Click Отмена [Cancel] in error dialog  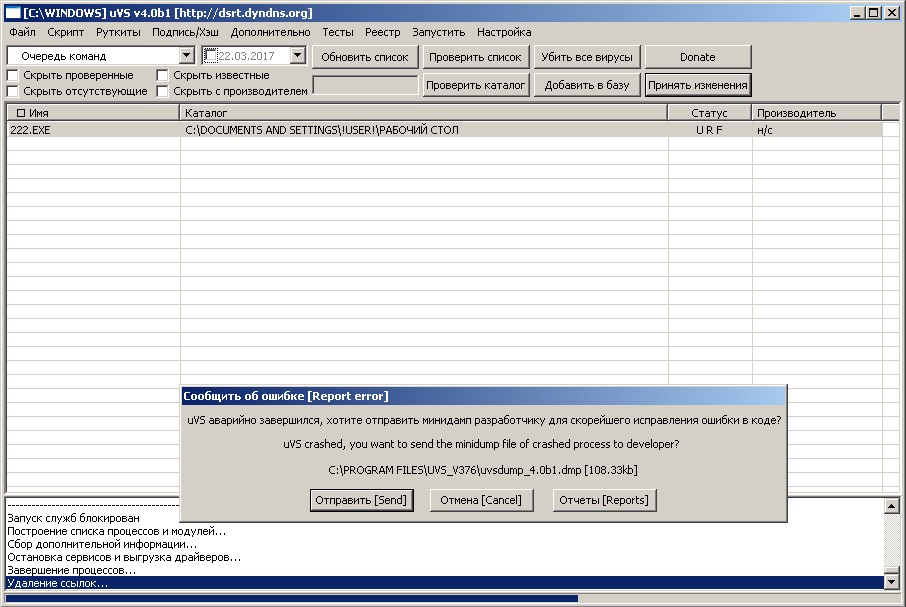(481, 500)
